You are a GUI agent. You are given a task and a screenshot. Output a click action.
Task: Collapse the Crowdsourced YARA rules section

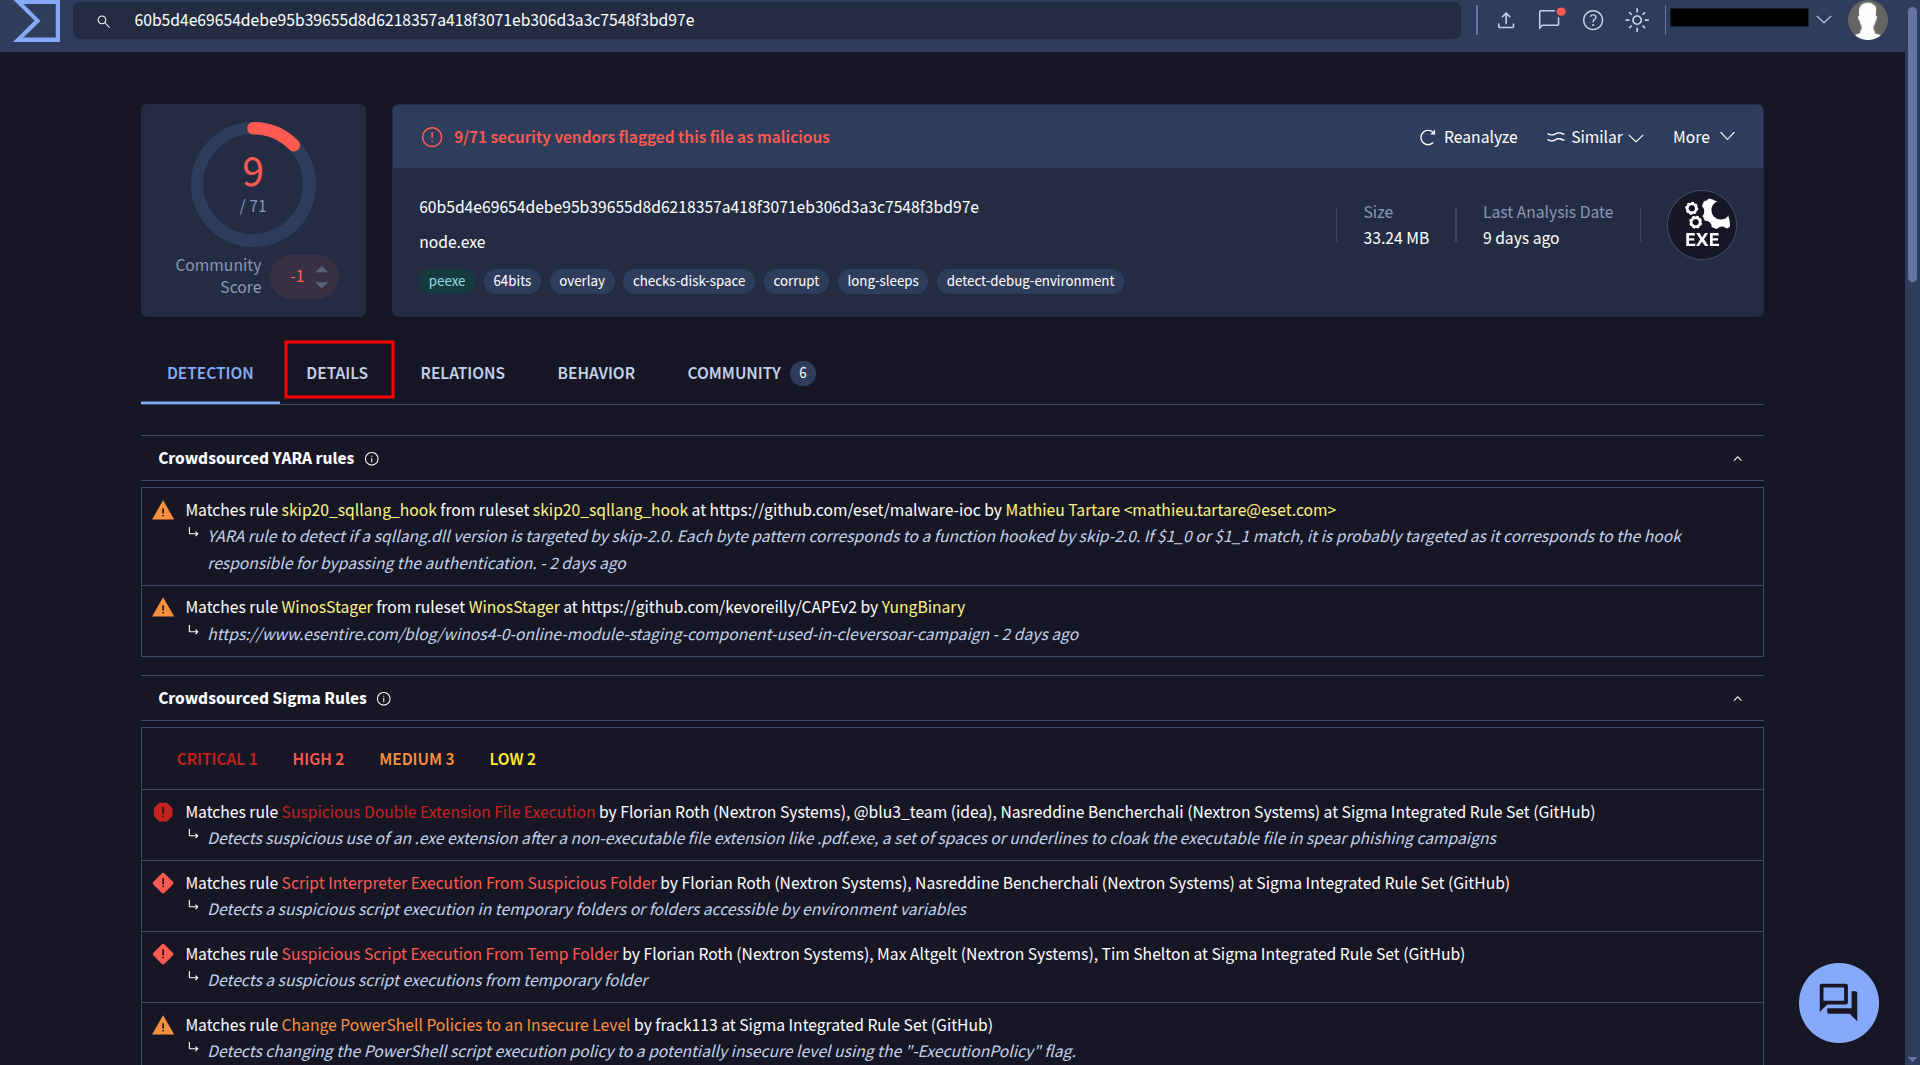[1738, 458]
